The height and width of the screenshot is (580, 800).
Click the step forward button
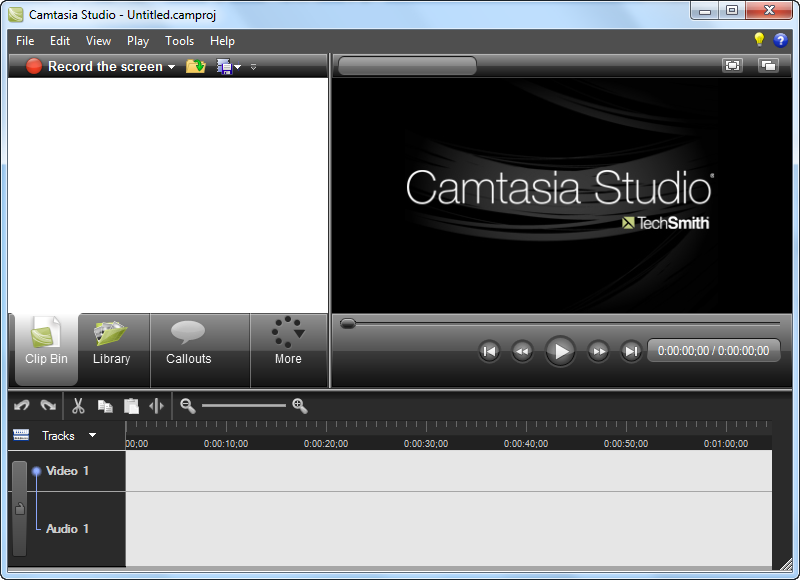pyautogui.click(x=598, y=351)
